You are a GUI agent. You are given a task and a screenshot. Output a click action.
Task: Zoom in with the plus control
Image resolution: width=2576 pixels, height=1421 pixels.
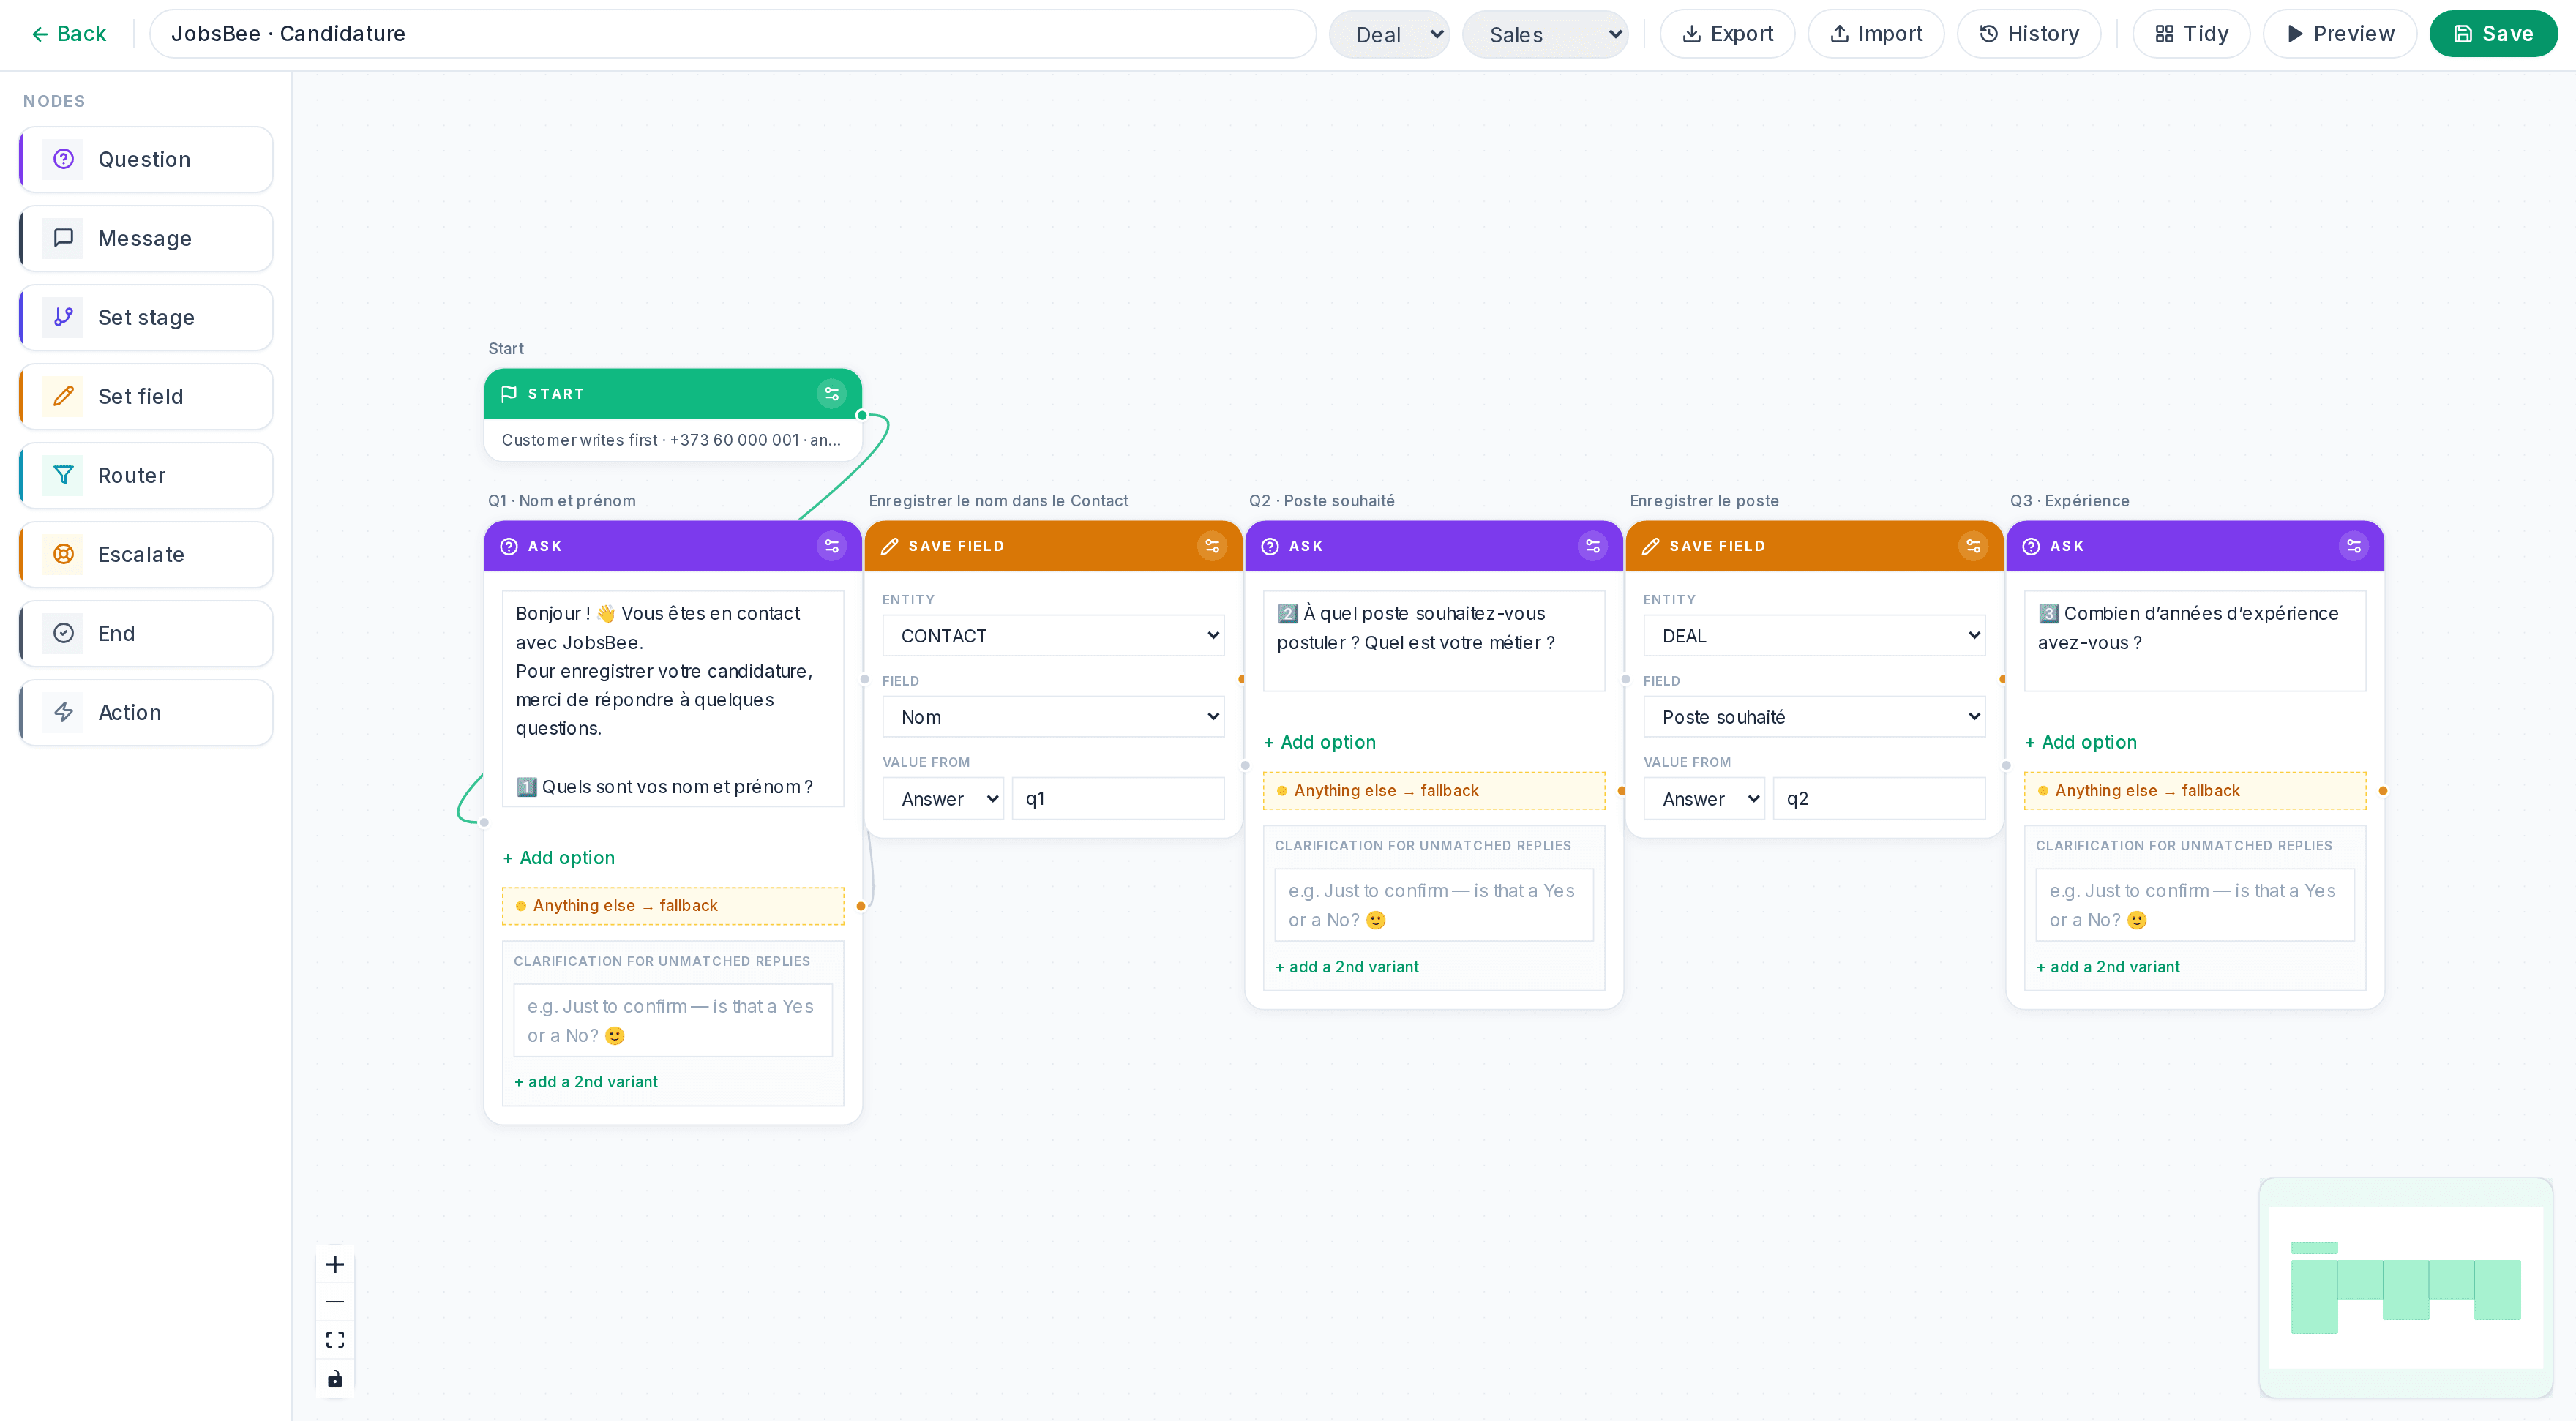[335, 1264]
